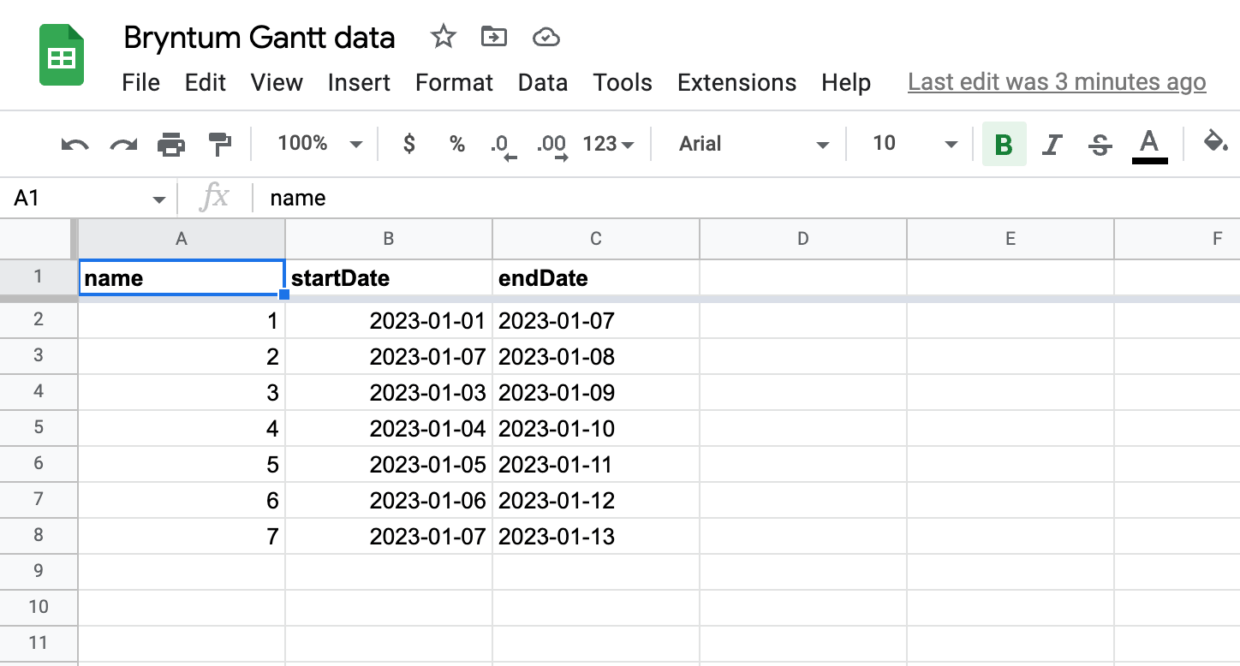
Task: View document cloud save status
Action: click(545, 37)
